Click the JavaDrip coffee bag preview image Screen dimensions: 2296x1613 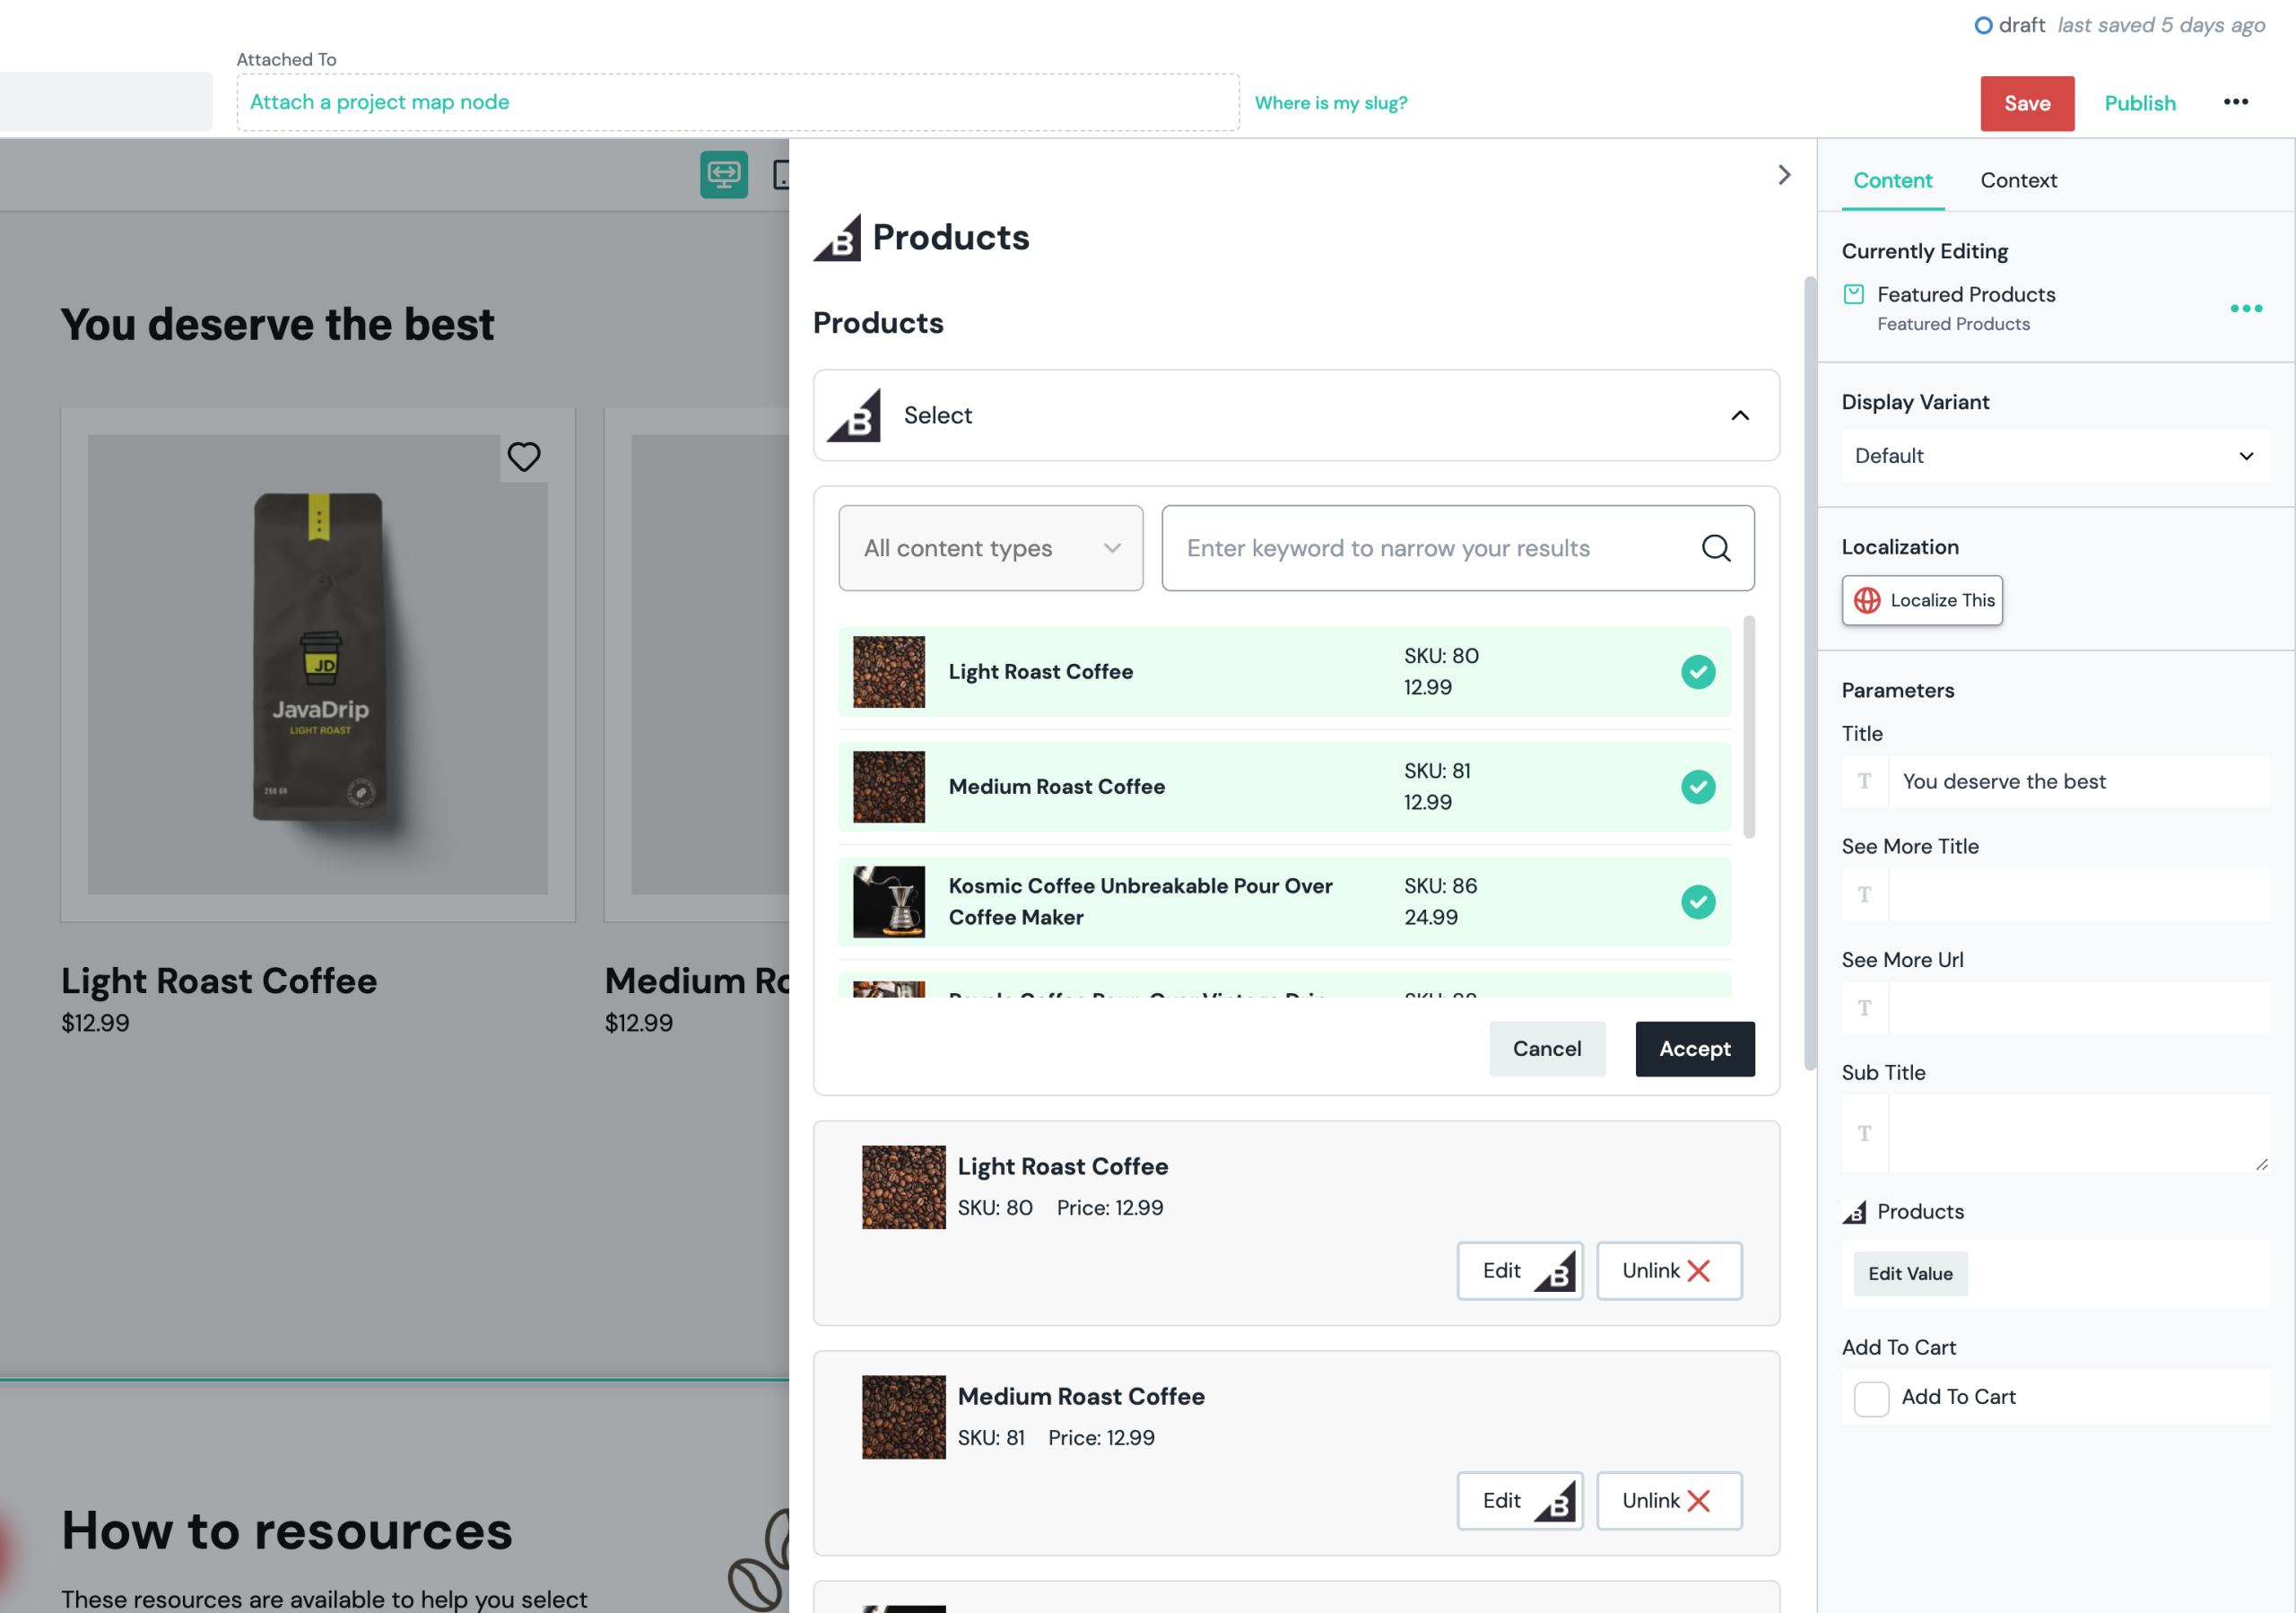pos(318,656)
